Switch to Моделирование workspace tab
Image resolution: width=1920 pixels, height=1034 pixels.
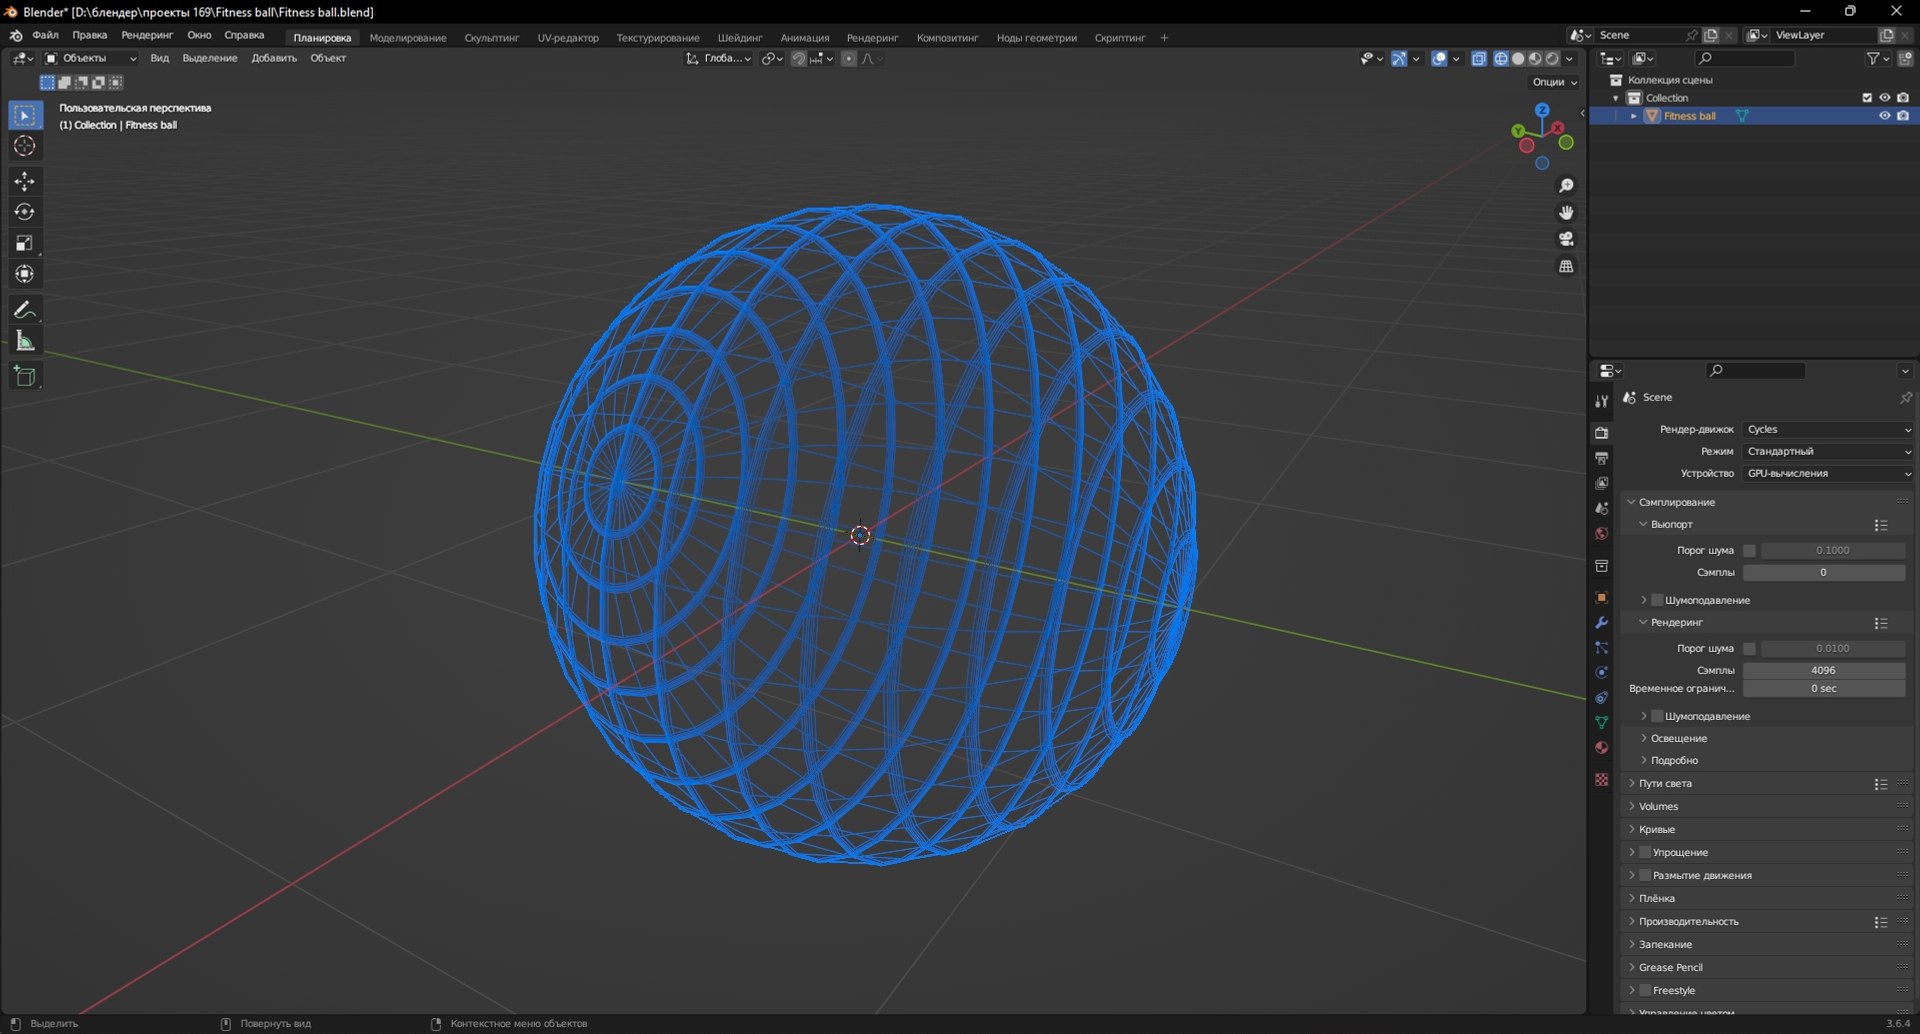click(x=408, y=38)
